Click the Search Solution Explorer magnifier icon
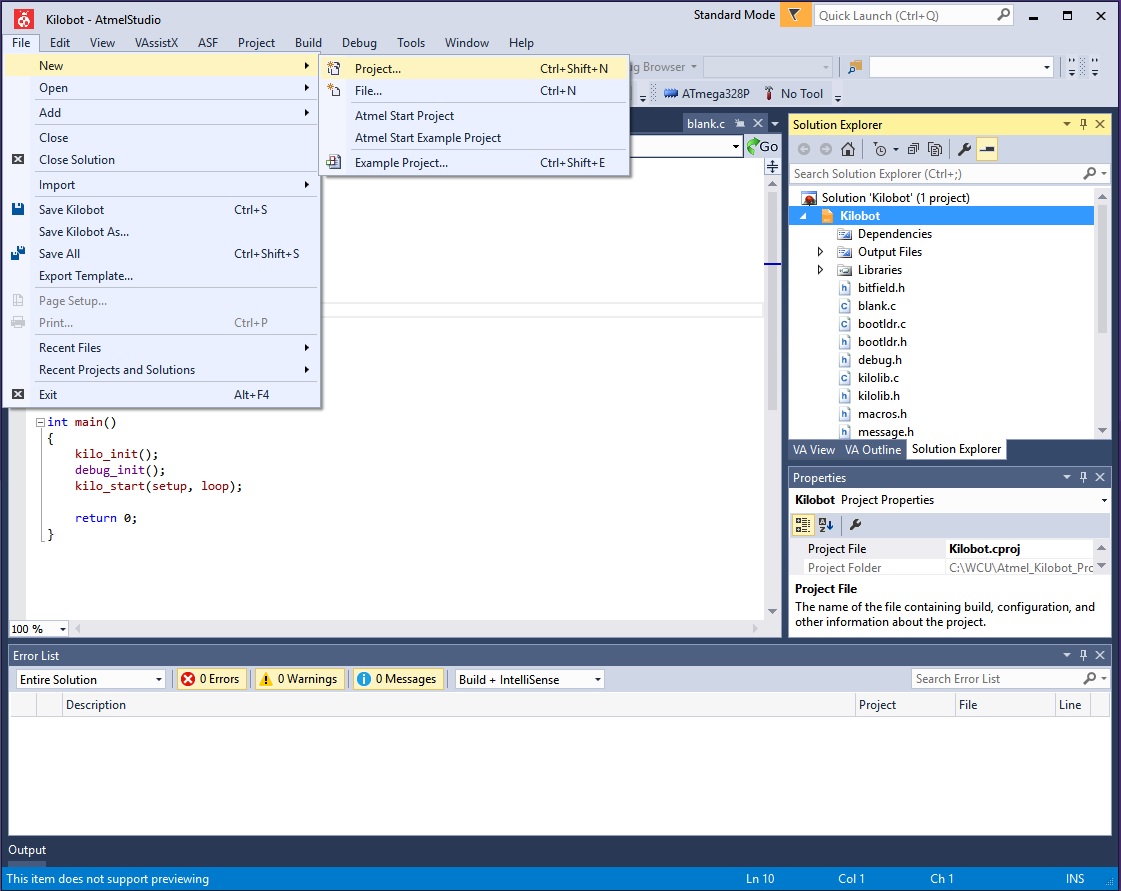The width and height of the screenshot is (1121, 891). coord(1090,173)
